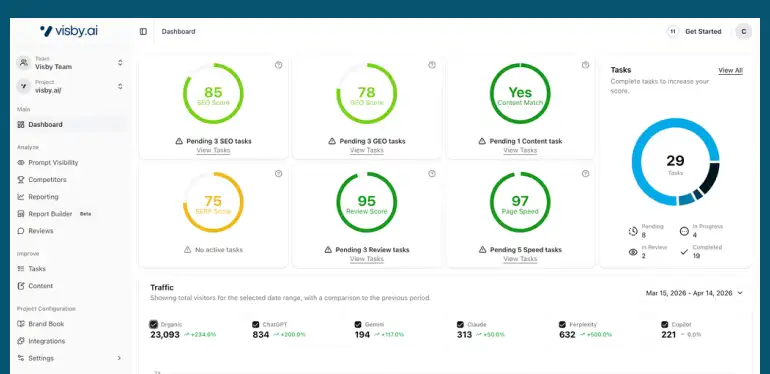Viewport: 770px width, 374px height.
Task: Click the visby.ai logo
Action: coord(69,31)
